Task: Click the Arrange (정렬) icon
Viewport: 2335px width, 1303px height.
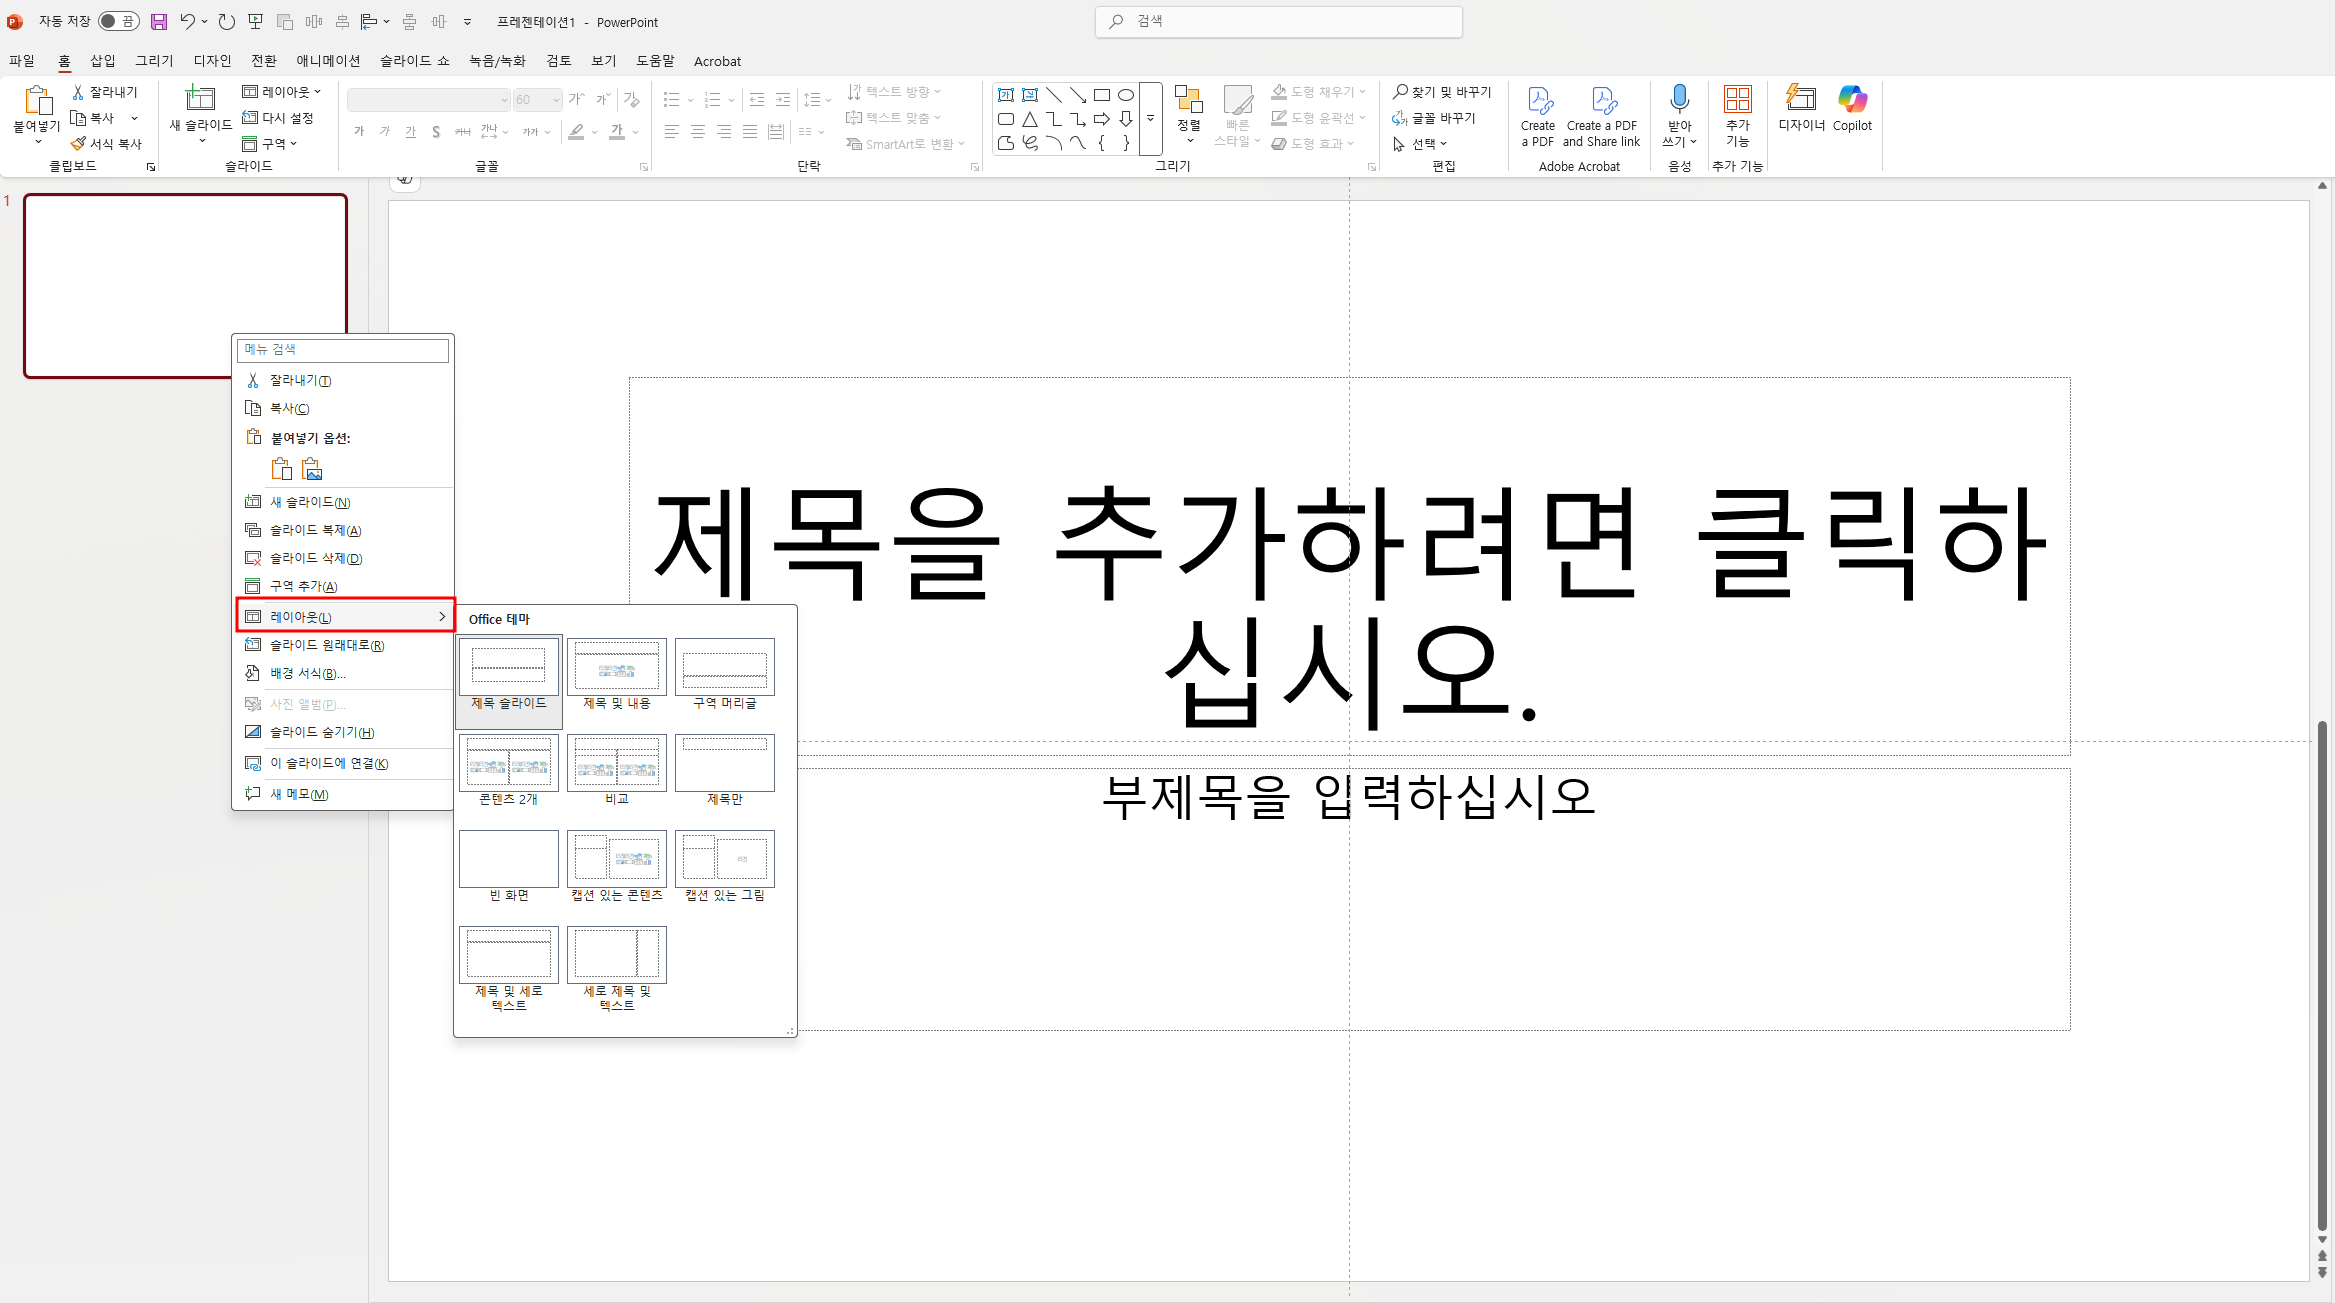Action: pos(1188,103)
